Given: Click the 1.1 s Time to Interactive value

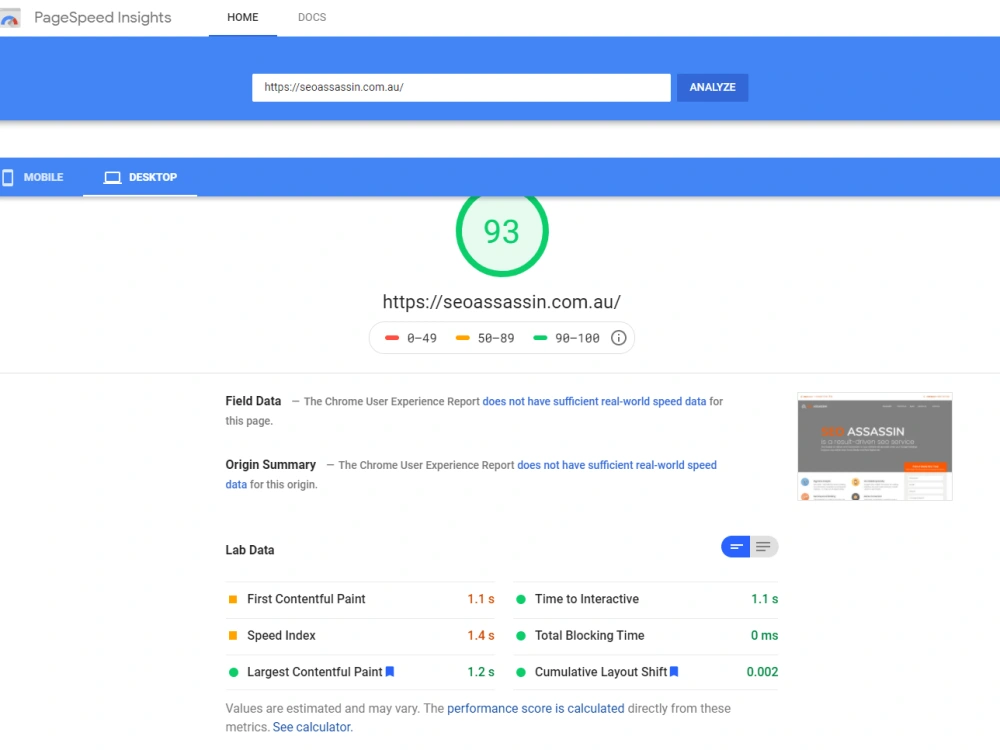Looking at the screenshot, I should pyautogui.click(x=764, y=599).
